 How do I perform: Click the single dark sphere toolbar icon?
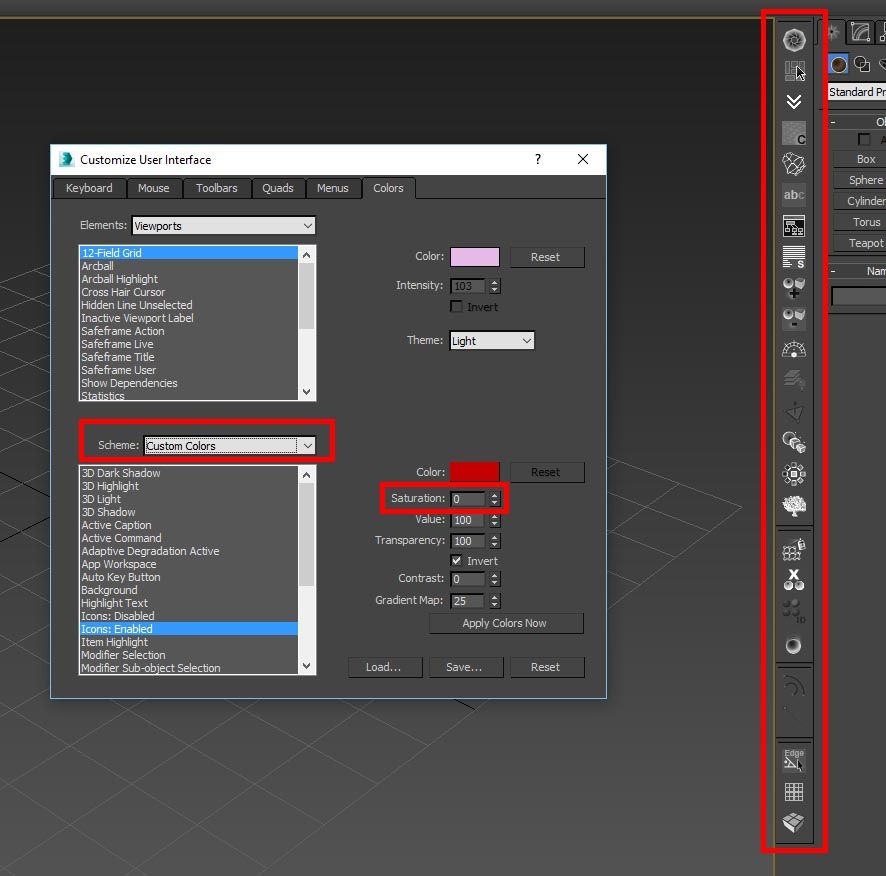pyautogui.click(x=794, y=645)
